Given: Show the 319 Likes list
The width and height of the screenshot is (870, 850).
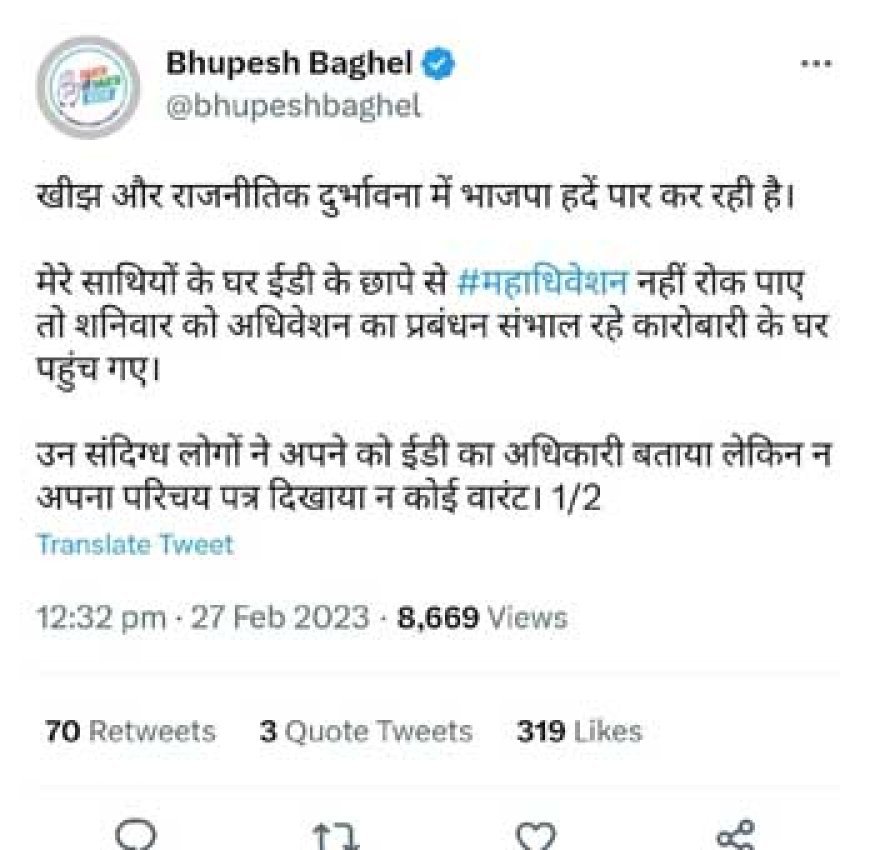Looking at the screenshot, I should click(x=579, y=731).
